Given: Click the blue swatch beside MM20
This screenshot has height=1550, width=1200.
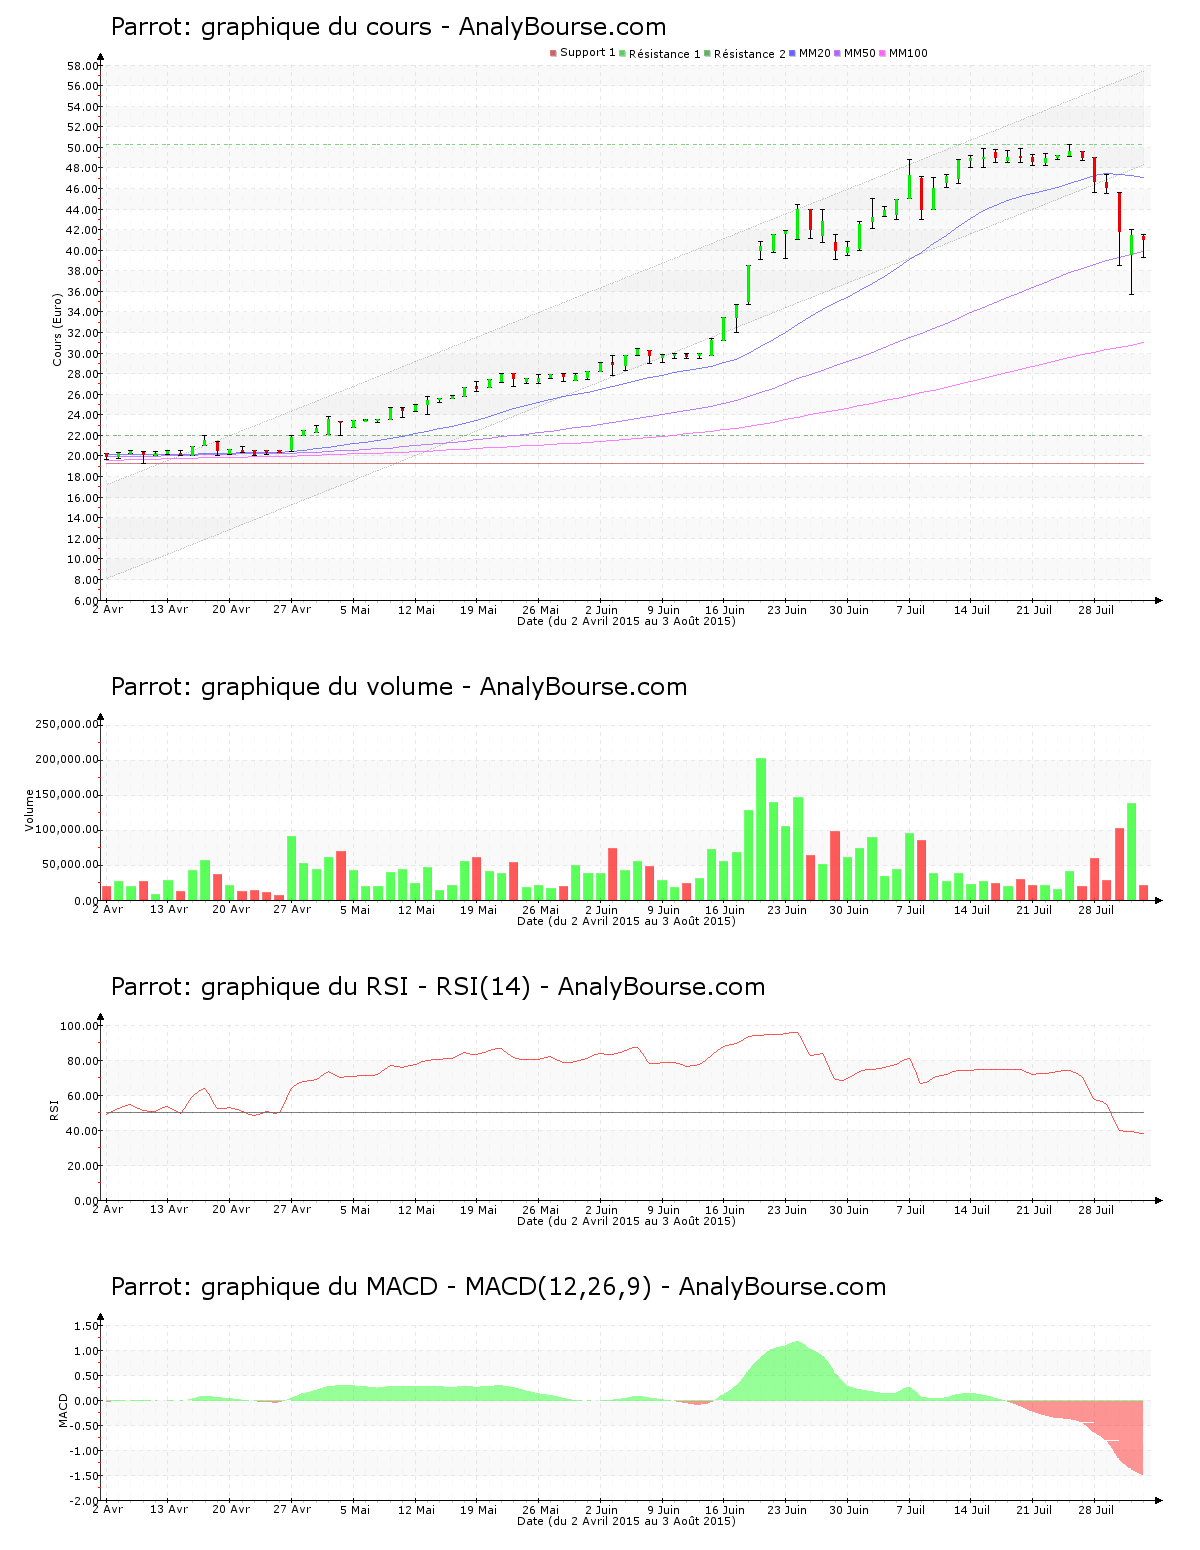Looking at the screenshot, I should pos(792,53).
